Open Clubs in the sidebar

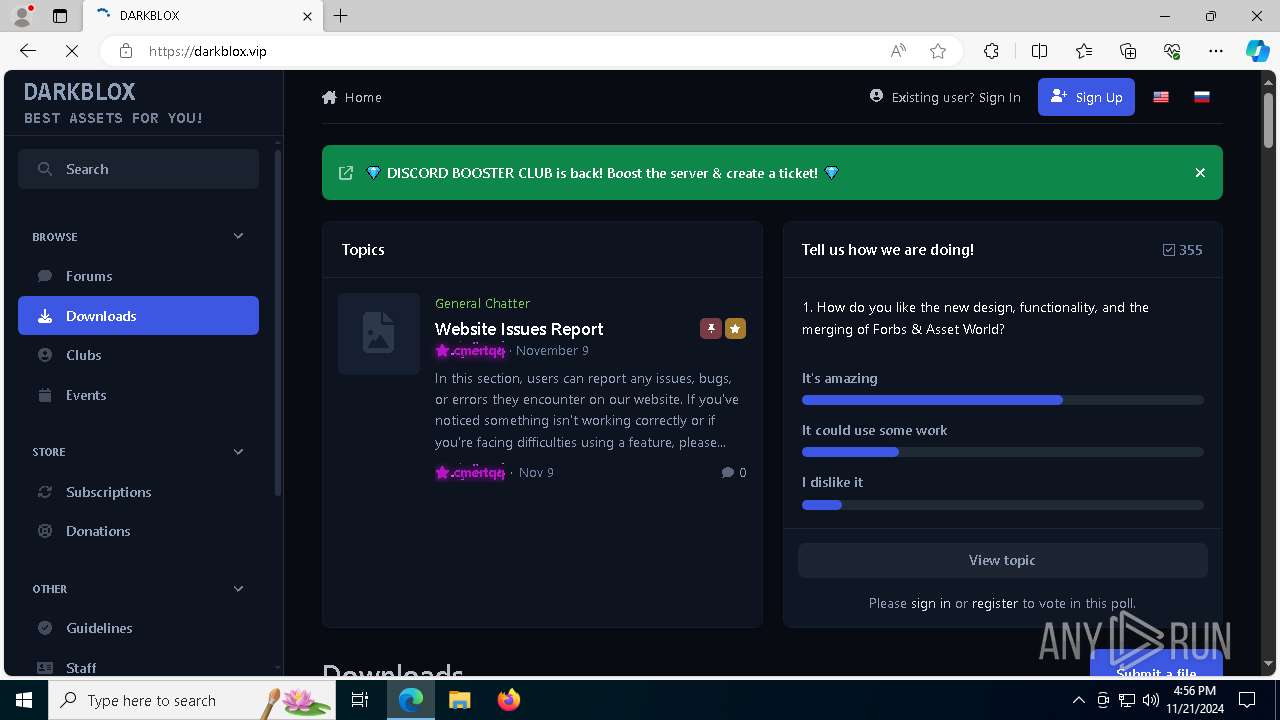tap(138, 355)
